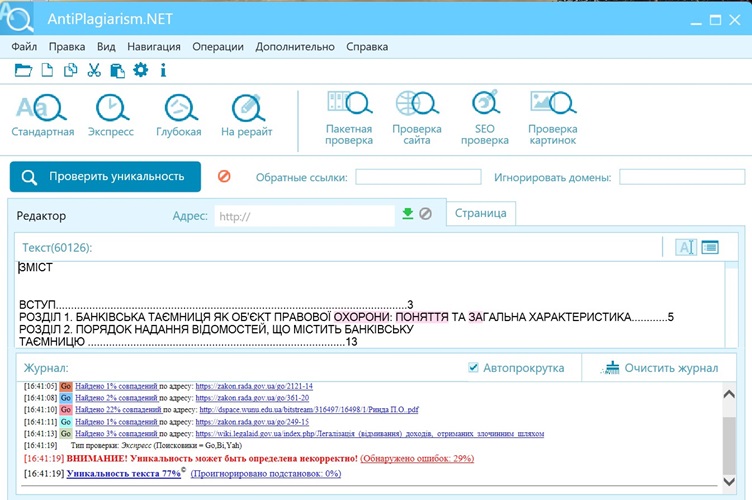Click the journal scrollbar down arrow
Viewport: 752px width, 500px height.
(x=729, y=481)
